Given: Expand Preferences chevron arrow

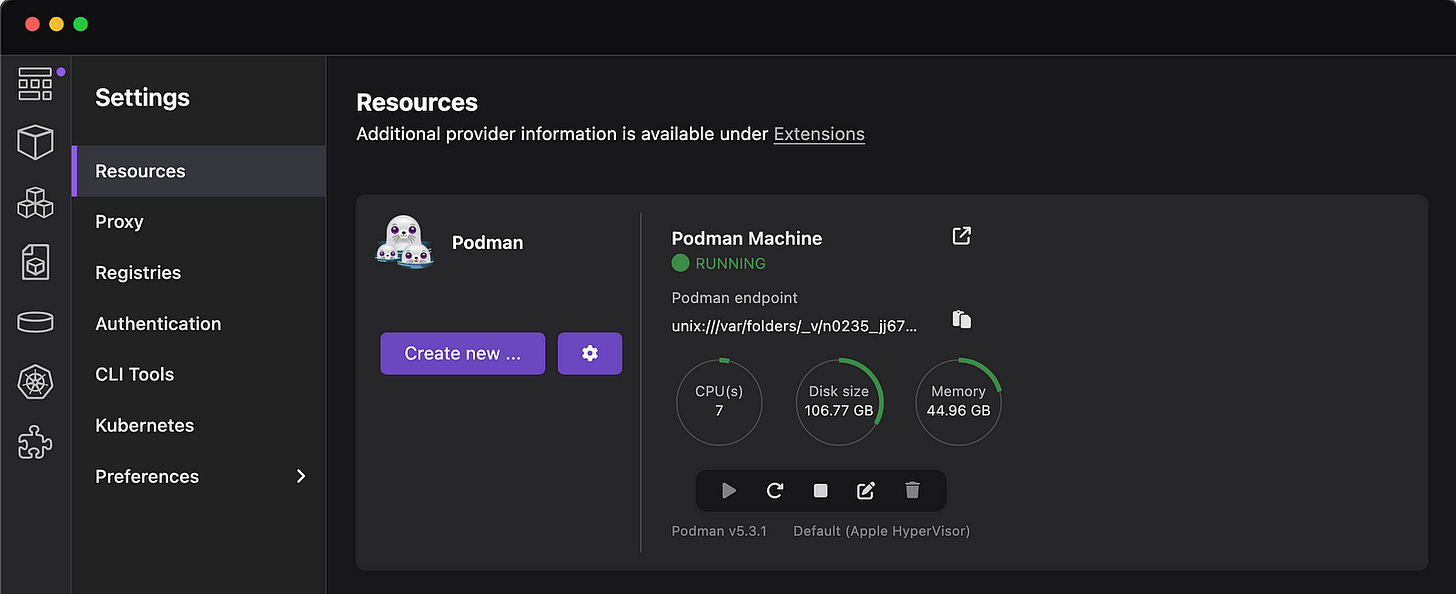Looking at the screenshot, I should pyautogui.click(x=301, y=476).
